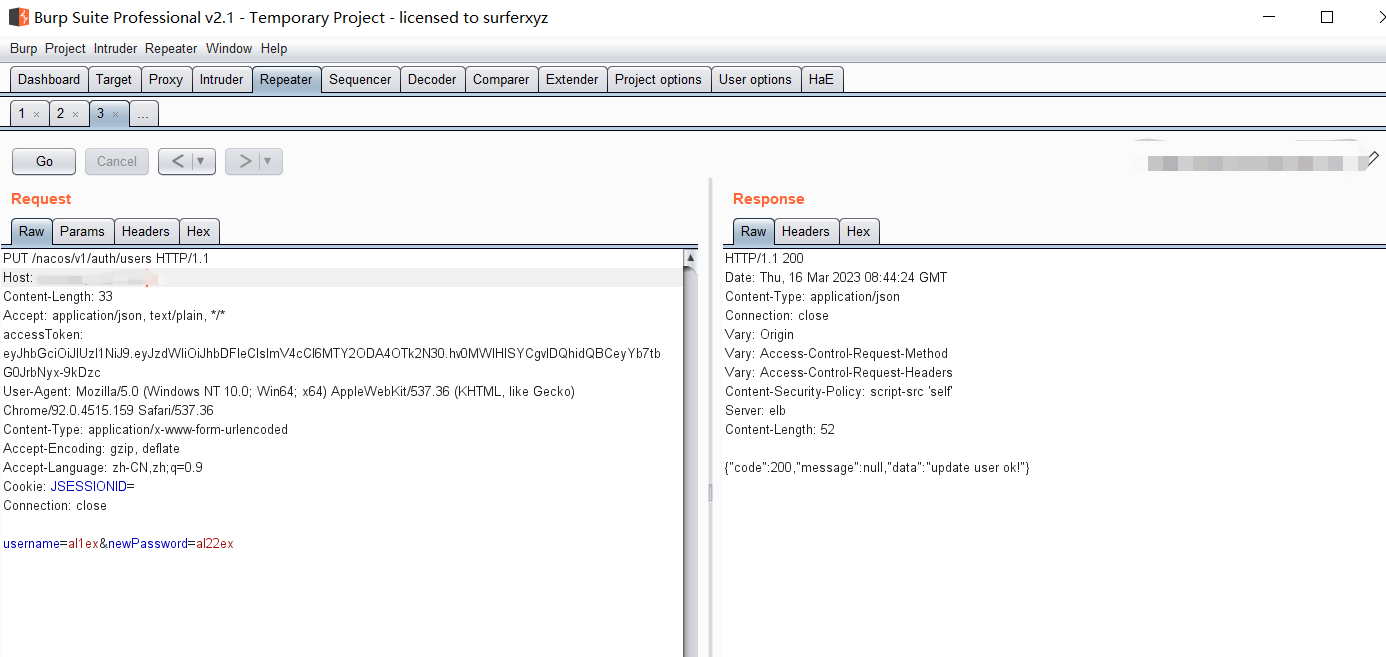Send the request with Go button

44,161
